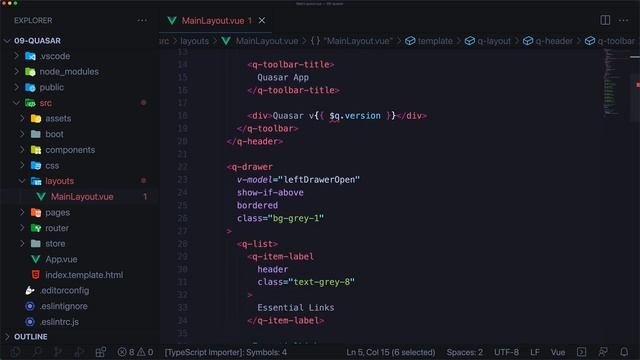The image size is (640, 360).
Task: Open the .eslintignore file
Action: point(63,306)
